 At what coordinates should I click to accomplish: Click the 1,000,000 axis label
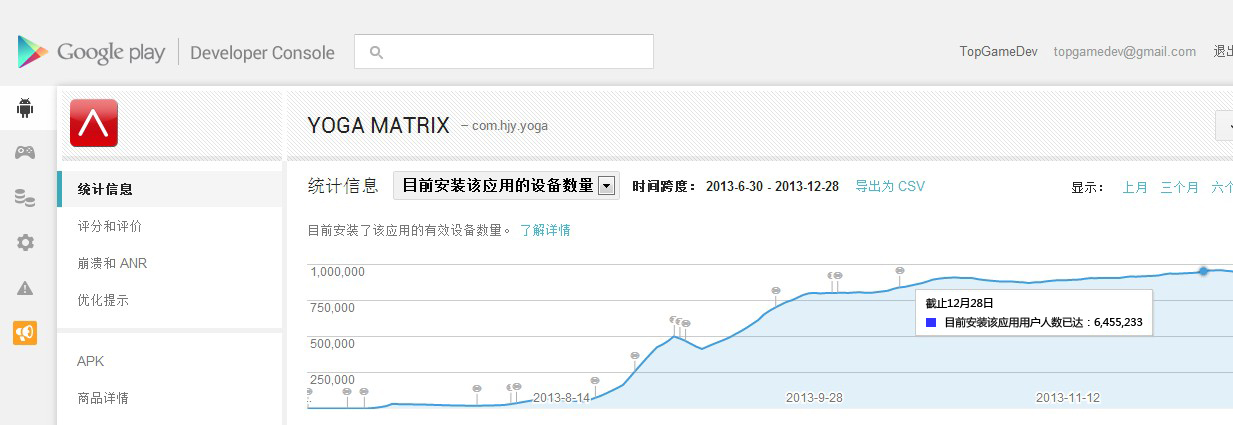tap(337, 271)
